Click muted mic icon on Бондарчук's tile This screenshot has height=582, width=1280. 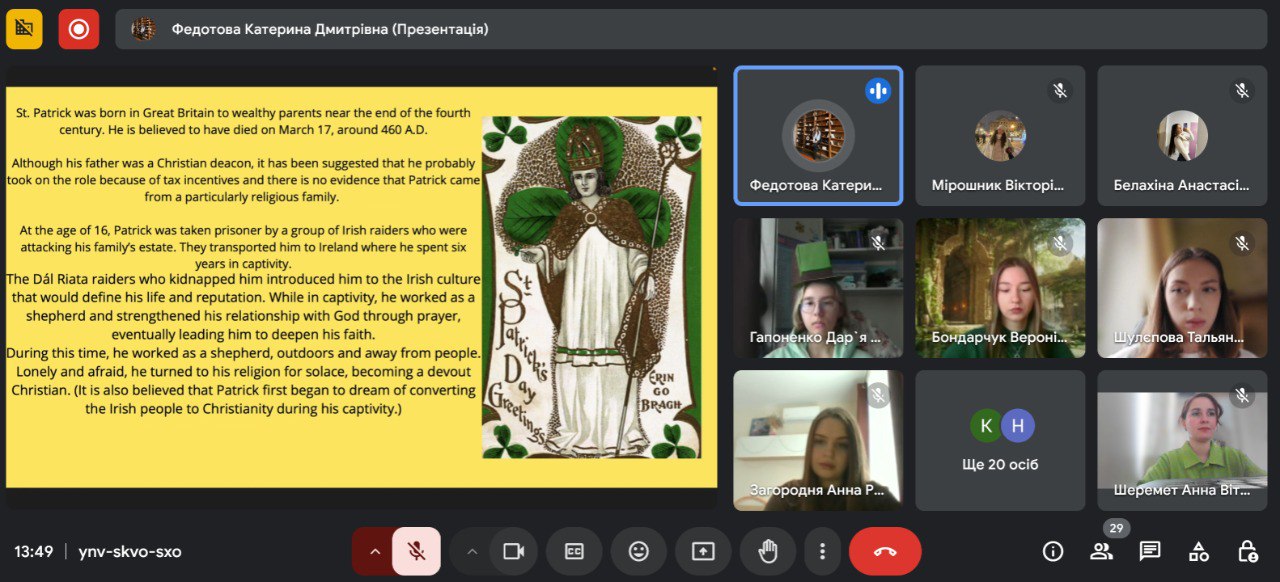pos(1060,243)
